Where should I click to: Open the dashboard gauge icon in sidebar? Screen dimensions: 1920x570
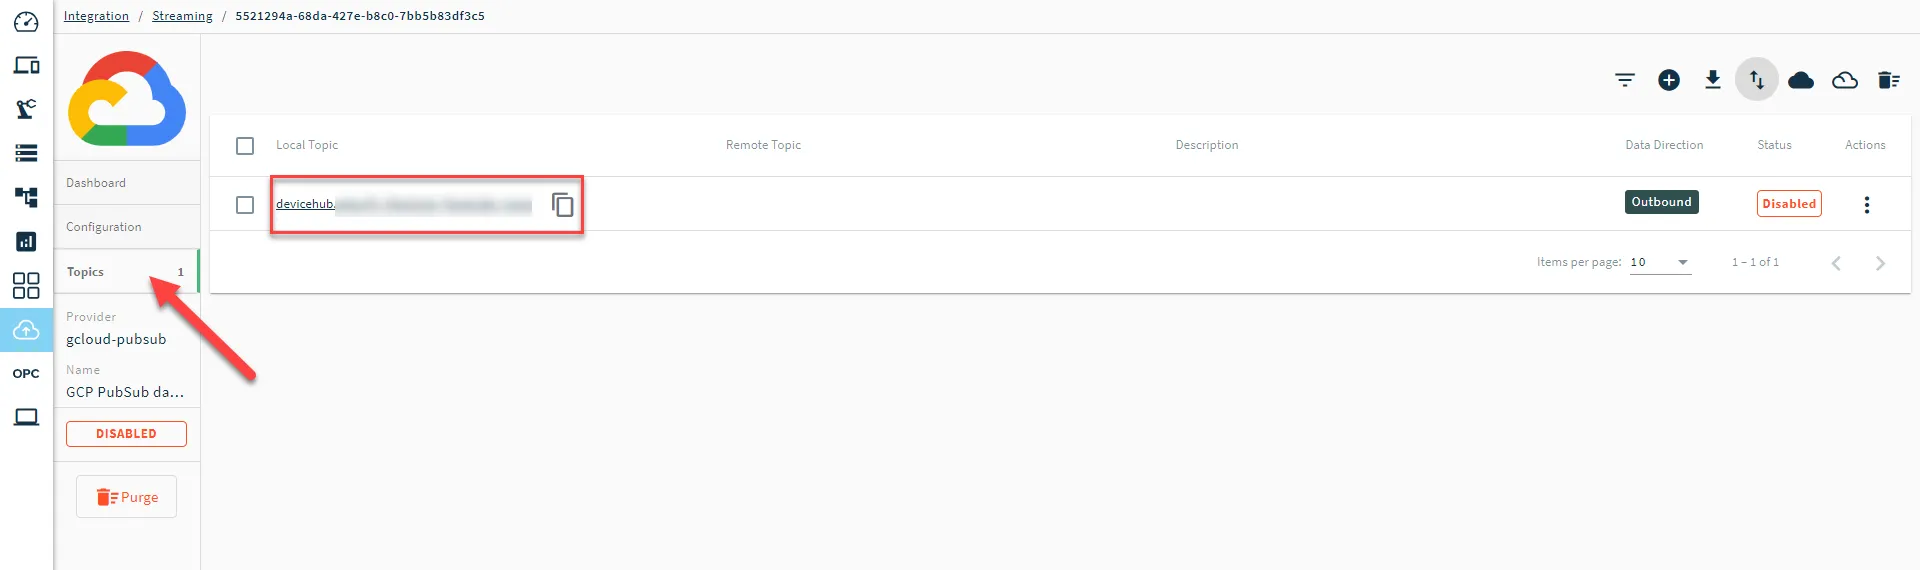(26, 22)
